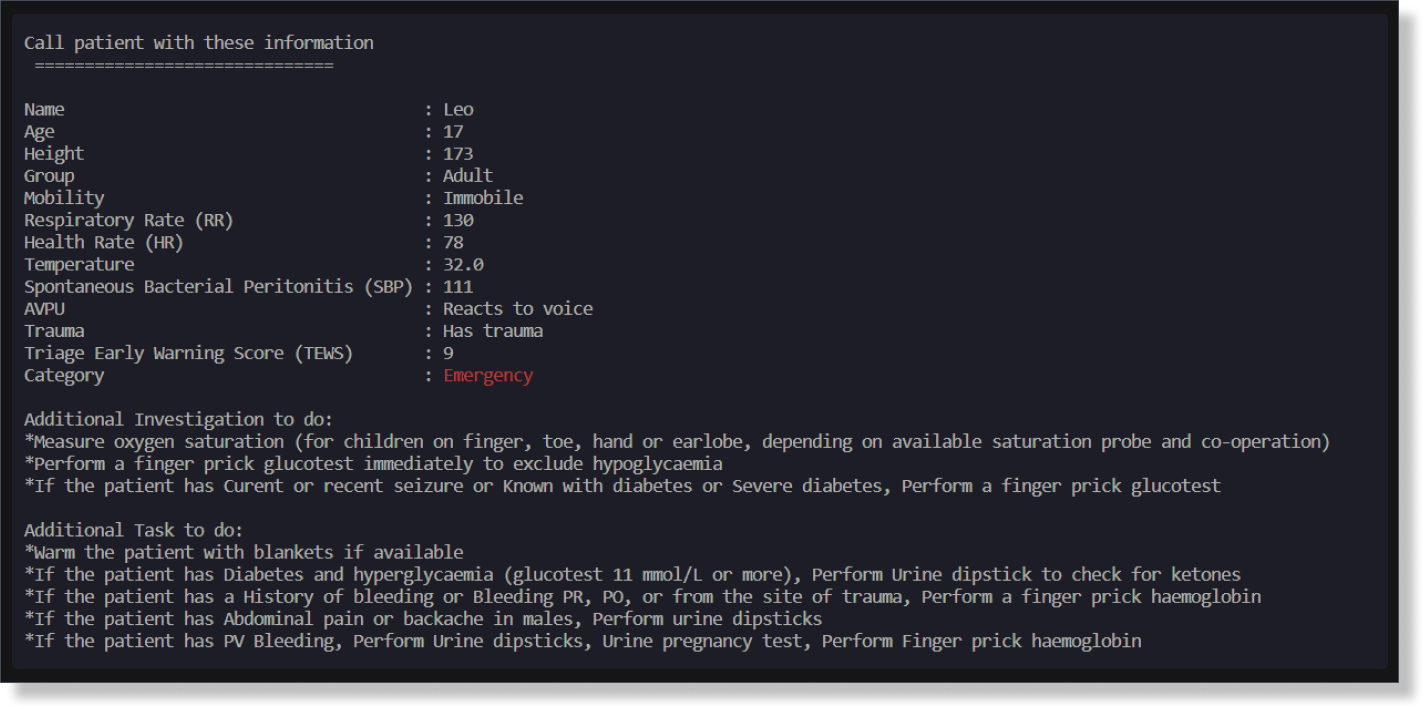Click the 'Additional Task to do:' heading

click(x=134, y=530)
